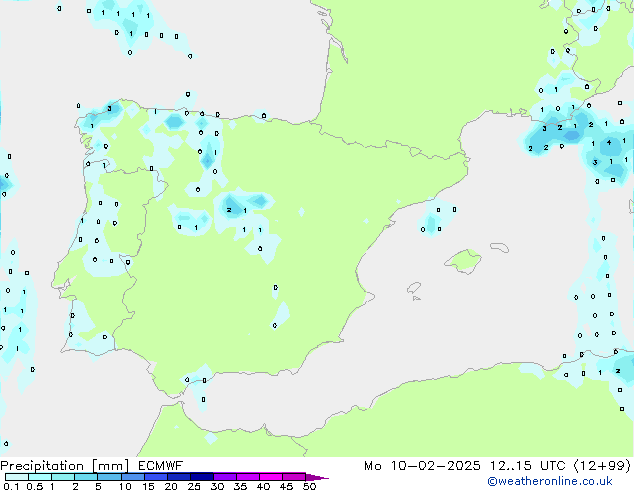Select the lightest cyan 0.1 mm legend swatch
The height and width of the screenshot is (490, 634).
click(16, 477)
